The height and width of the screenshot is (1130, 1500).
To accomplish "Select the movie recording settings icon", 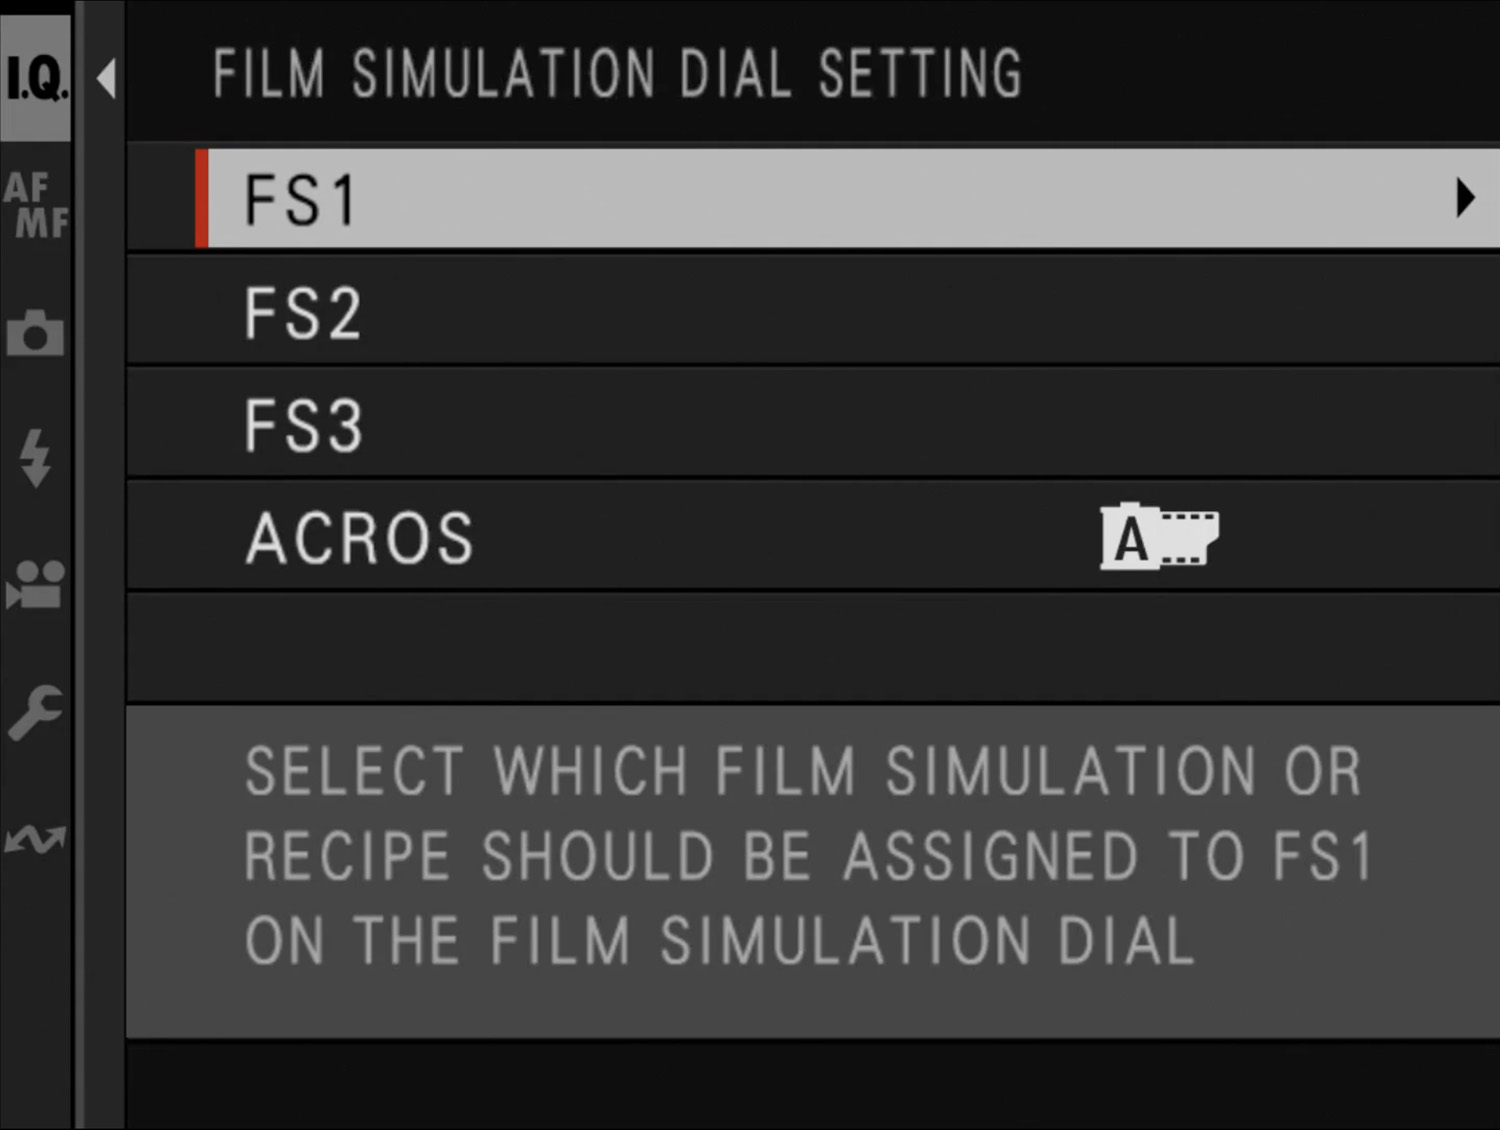I will [x=36, y=585].
